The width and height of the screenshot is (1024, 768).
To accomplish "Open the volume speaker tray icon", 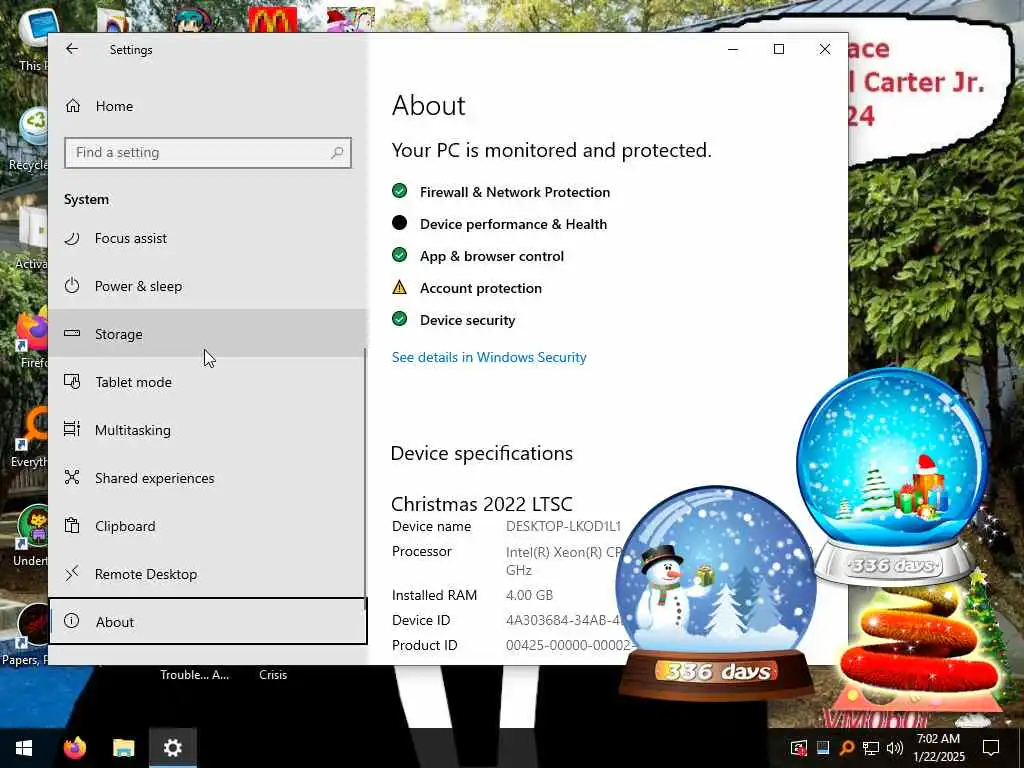I will coord(895,748).
